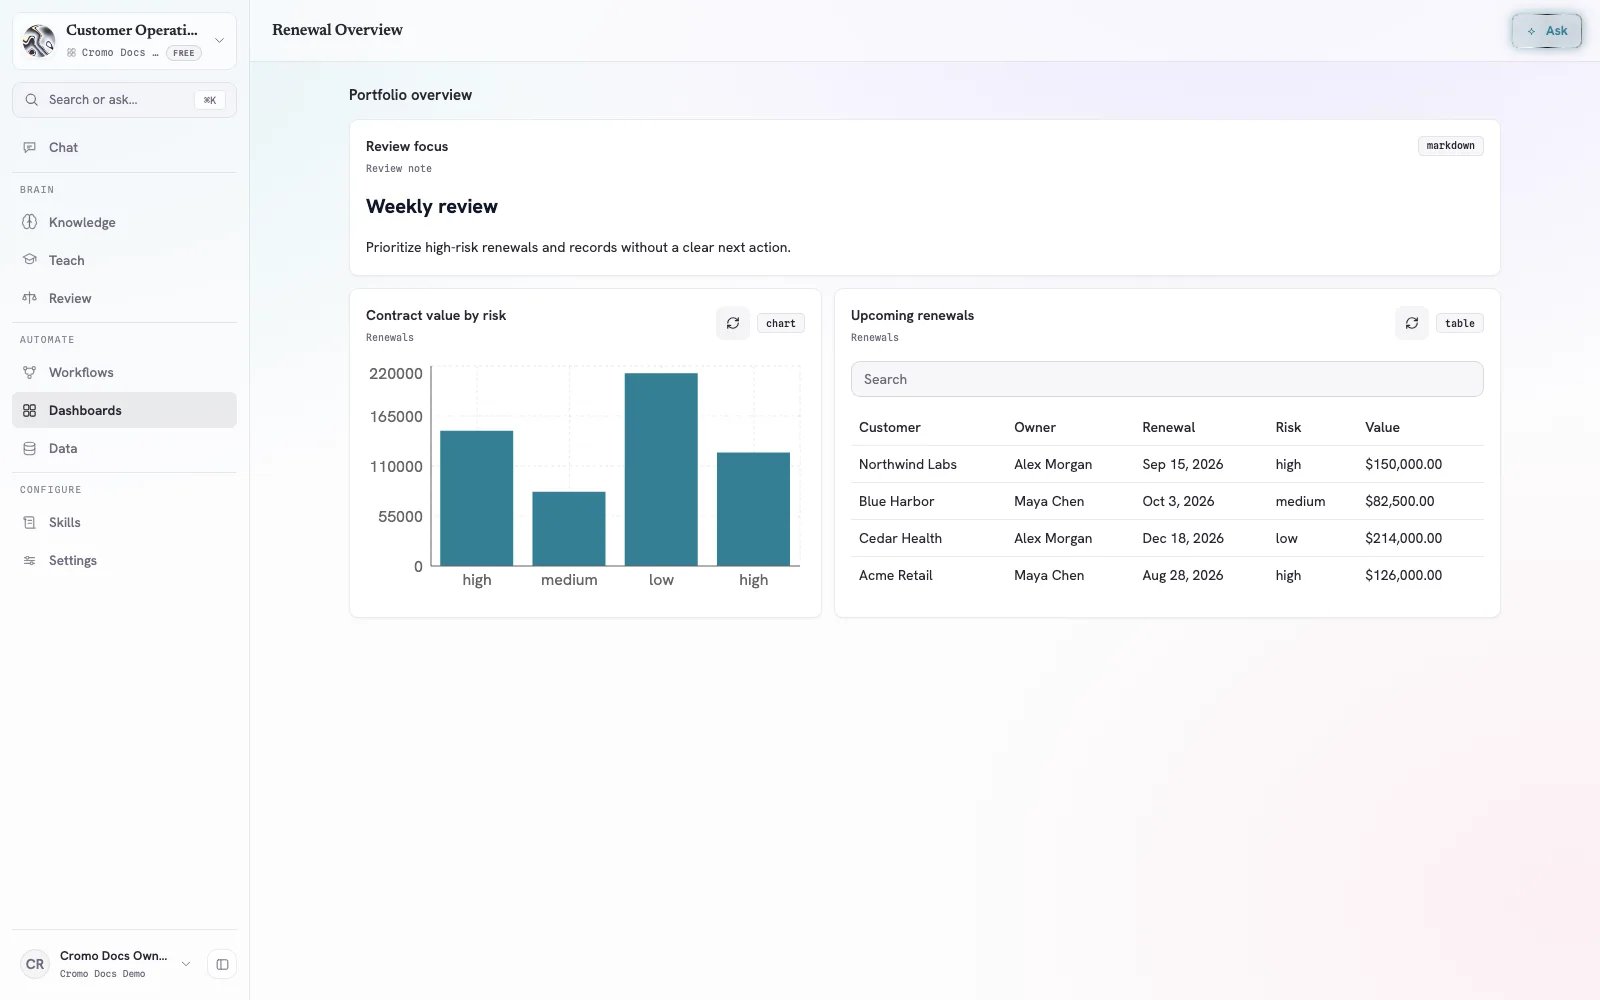Click the Data database icon
This screenshot has width=1600, height=1000.
pos(30,448)
